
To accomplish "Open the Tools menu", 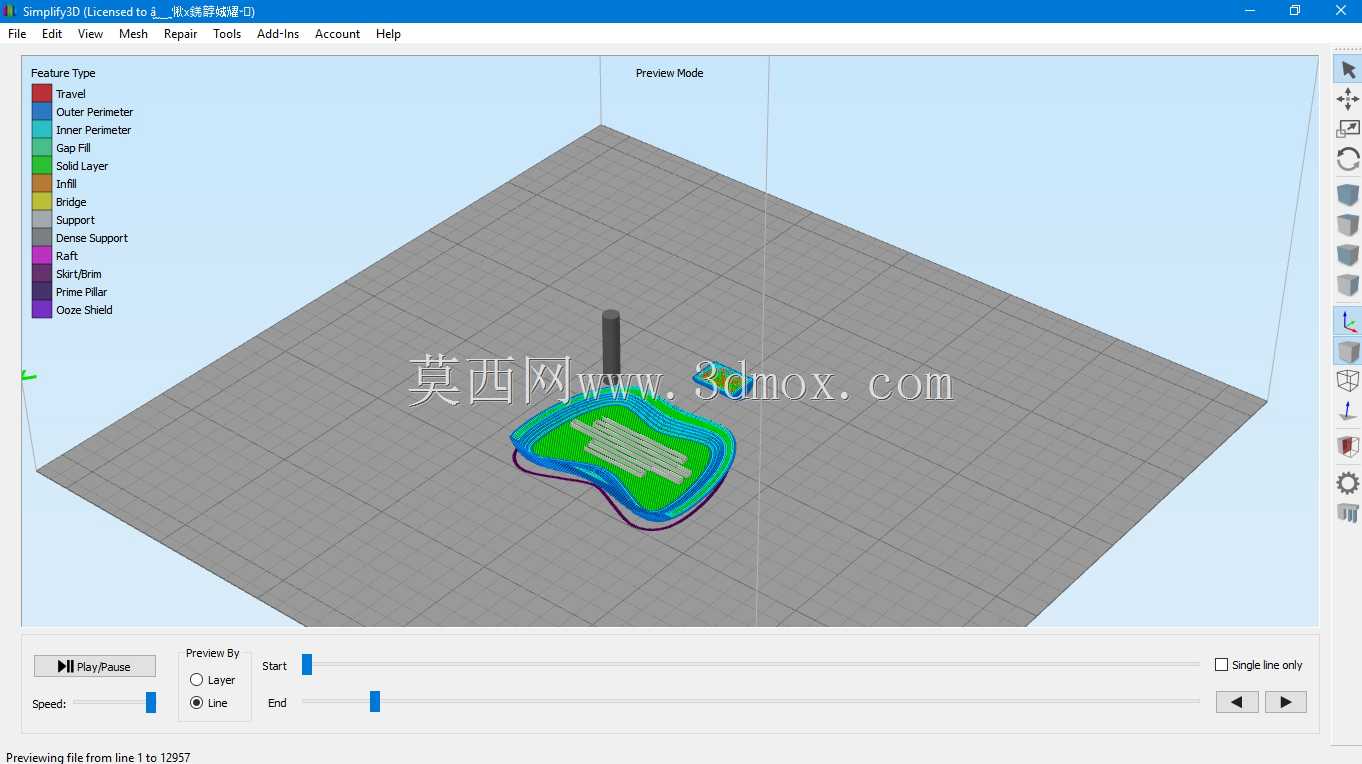I will pos(227,34).
